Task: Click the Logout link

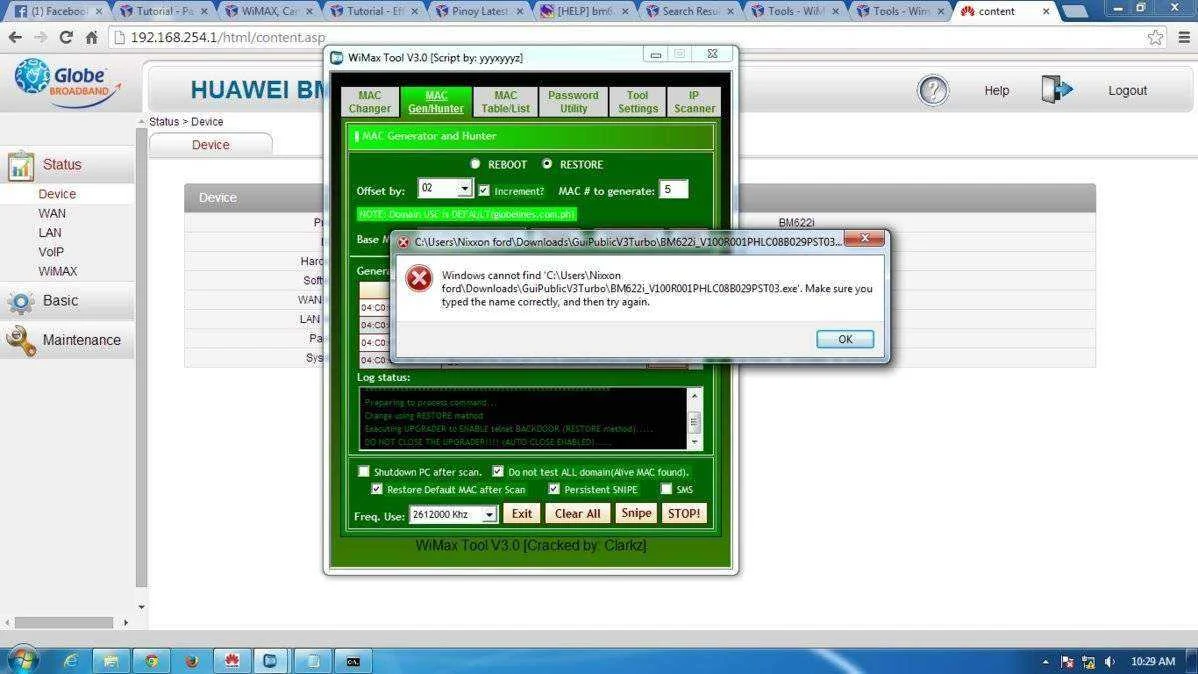Action: pos(1127,90)
